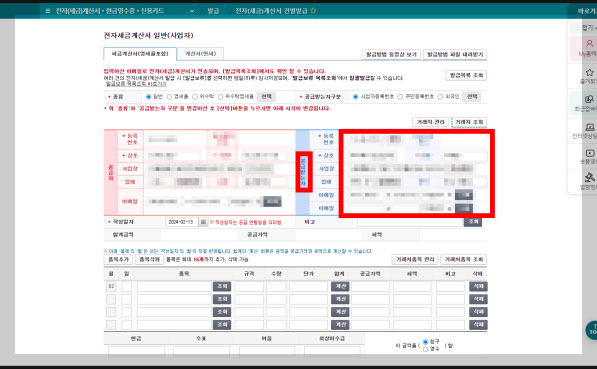This screenshot has height=369, width=597.
Task: Select the 위수탁 type radio button
Action: [x=195, y=97]
